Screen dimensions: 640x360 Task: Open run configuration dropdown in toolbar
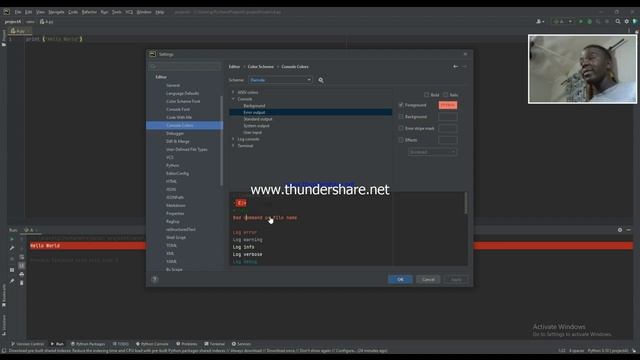(x=563, y=22)
